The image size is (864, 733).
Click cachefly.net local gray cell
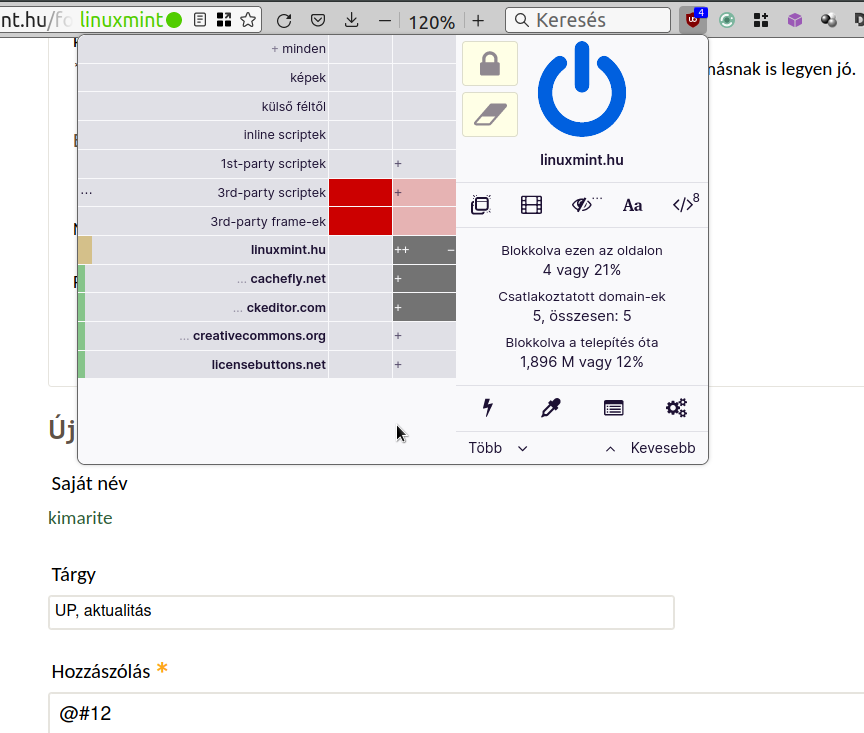[x=424, y=278]
